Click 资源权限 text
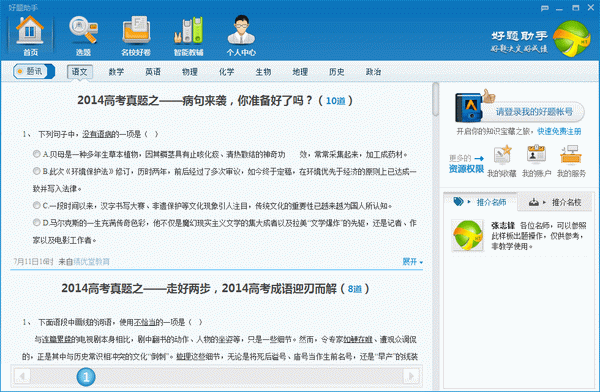Image resolution: width=600 pixels, height=392 pixels. 466,169
